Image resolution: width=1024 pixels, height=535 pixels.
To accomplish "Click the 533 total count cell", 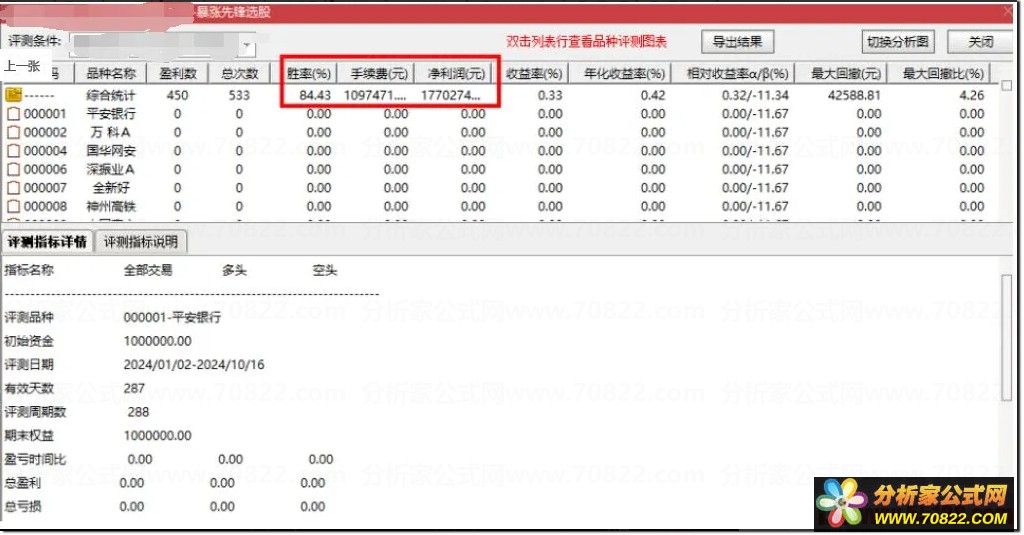I will pos(239,95).
